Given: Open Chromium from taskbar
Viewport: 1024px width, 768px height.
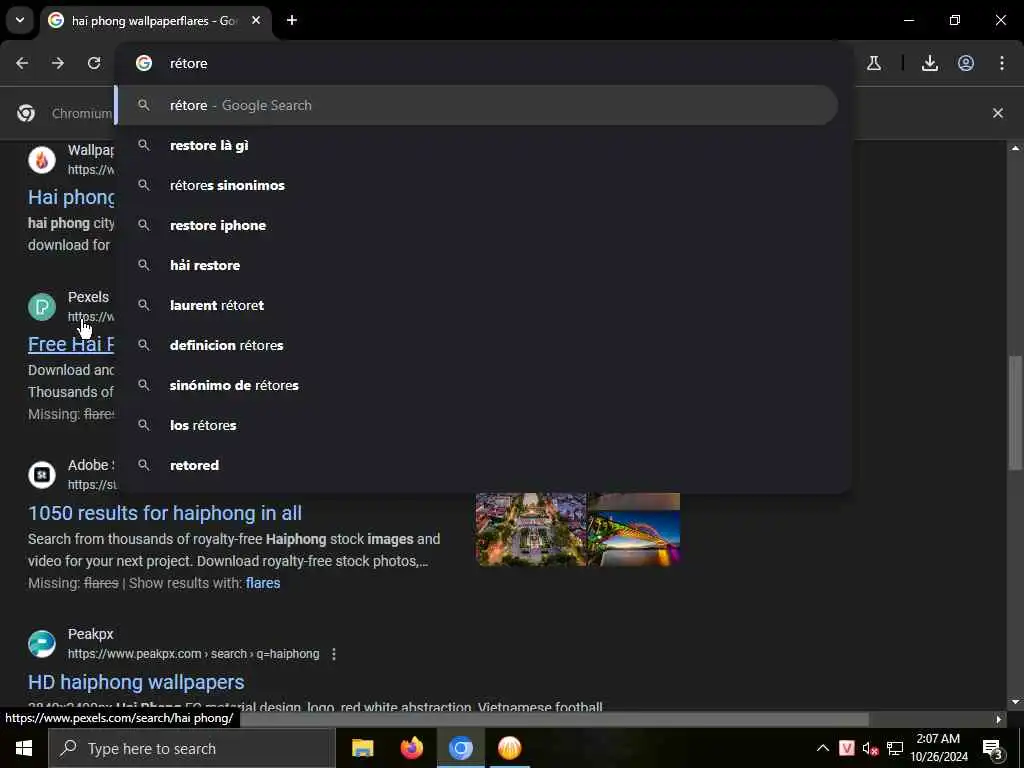Looking at the screenshot, I should [460, 748].
